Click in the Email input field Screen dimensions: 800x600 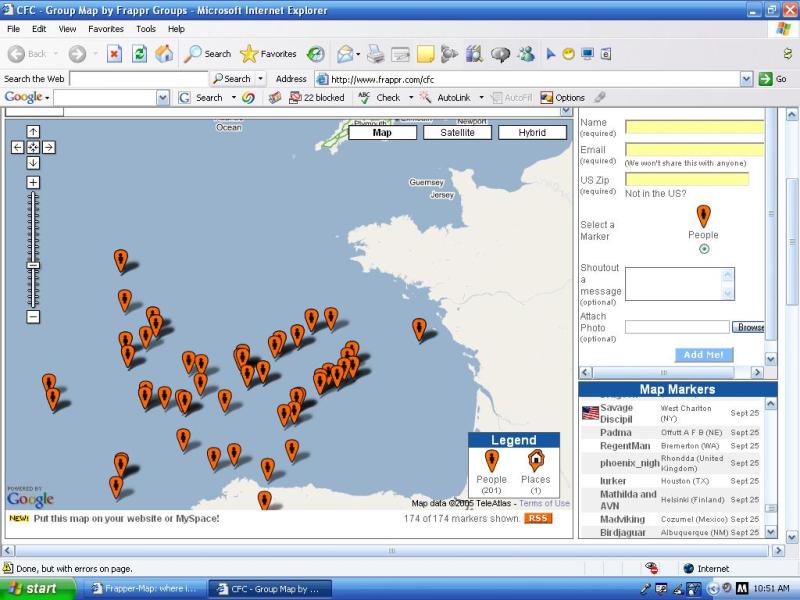(694, 149)
